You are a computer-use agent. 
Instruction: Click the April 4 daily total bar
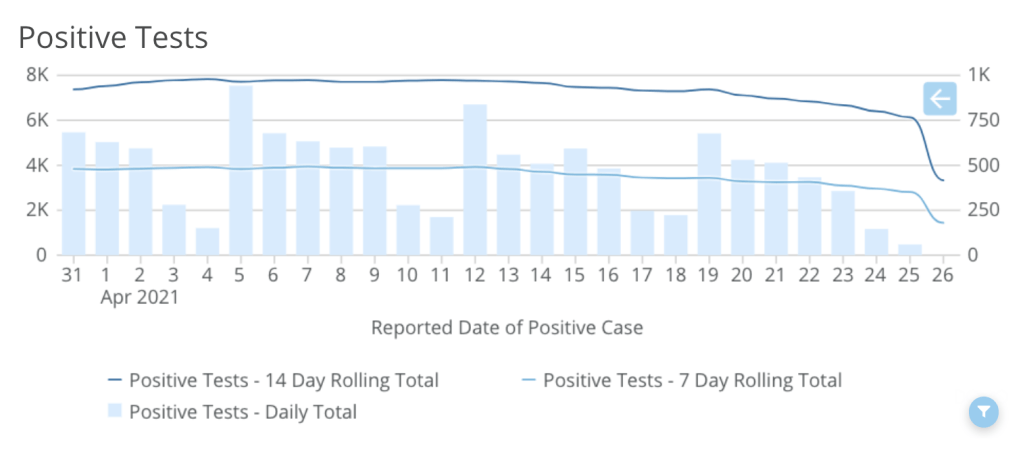[x=207, y=241]
